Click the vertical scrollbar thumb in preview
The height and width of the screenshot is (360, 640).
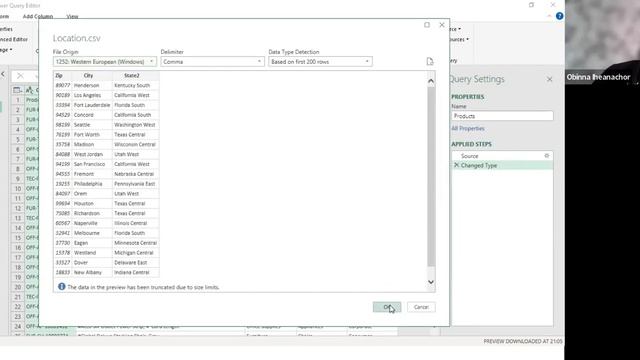point(431,176)
